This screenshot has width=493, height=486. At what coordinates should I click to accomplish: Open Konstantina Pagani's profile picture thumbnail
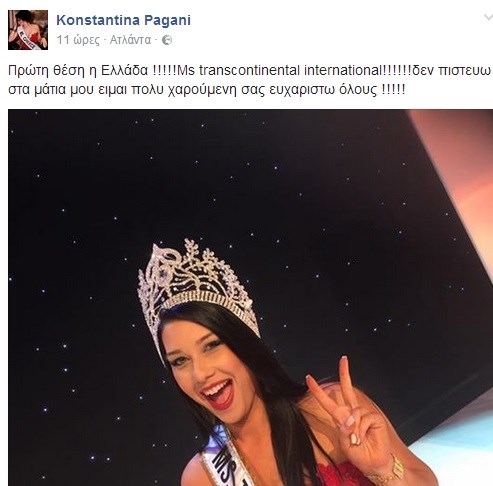pyautogui.click(x=28, y=30)
